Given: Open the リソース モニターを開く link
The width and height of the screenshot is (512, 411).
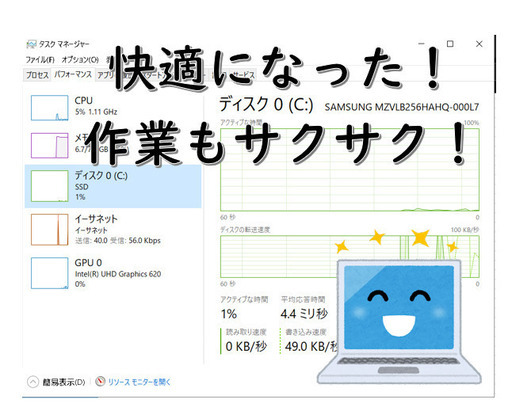Looking at the screenshot, I should tap(139, 382).
